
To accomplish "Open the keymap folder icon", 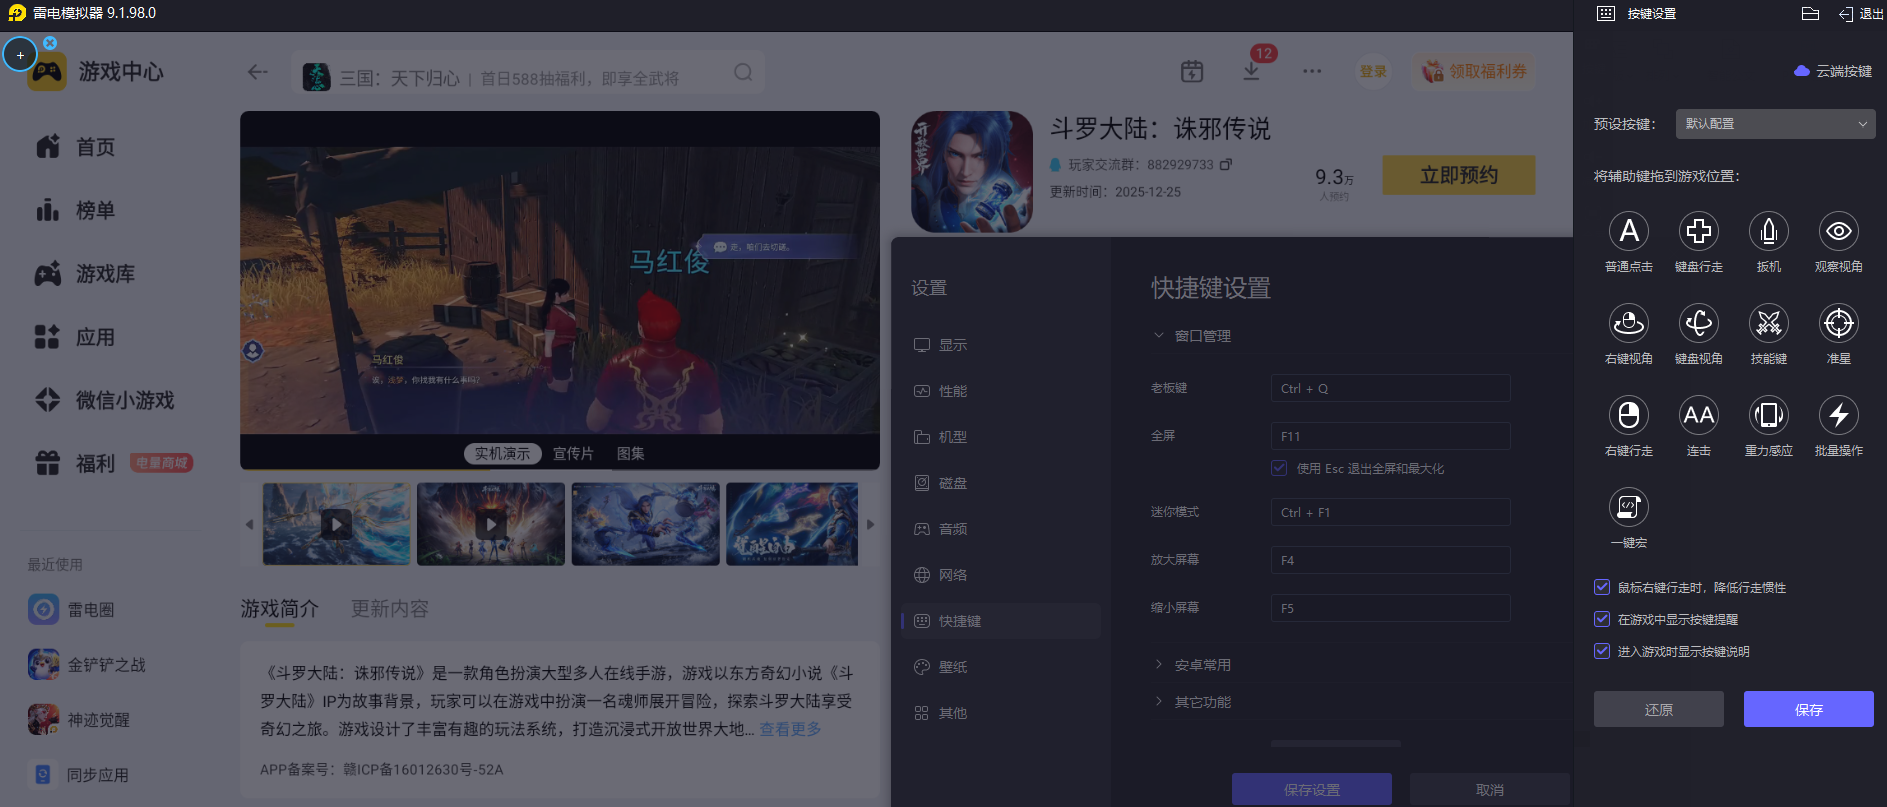I will [1810, 14].
